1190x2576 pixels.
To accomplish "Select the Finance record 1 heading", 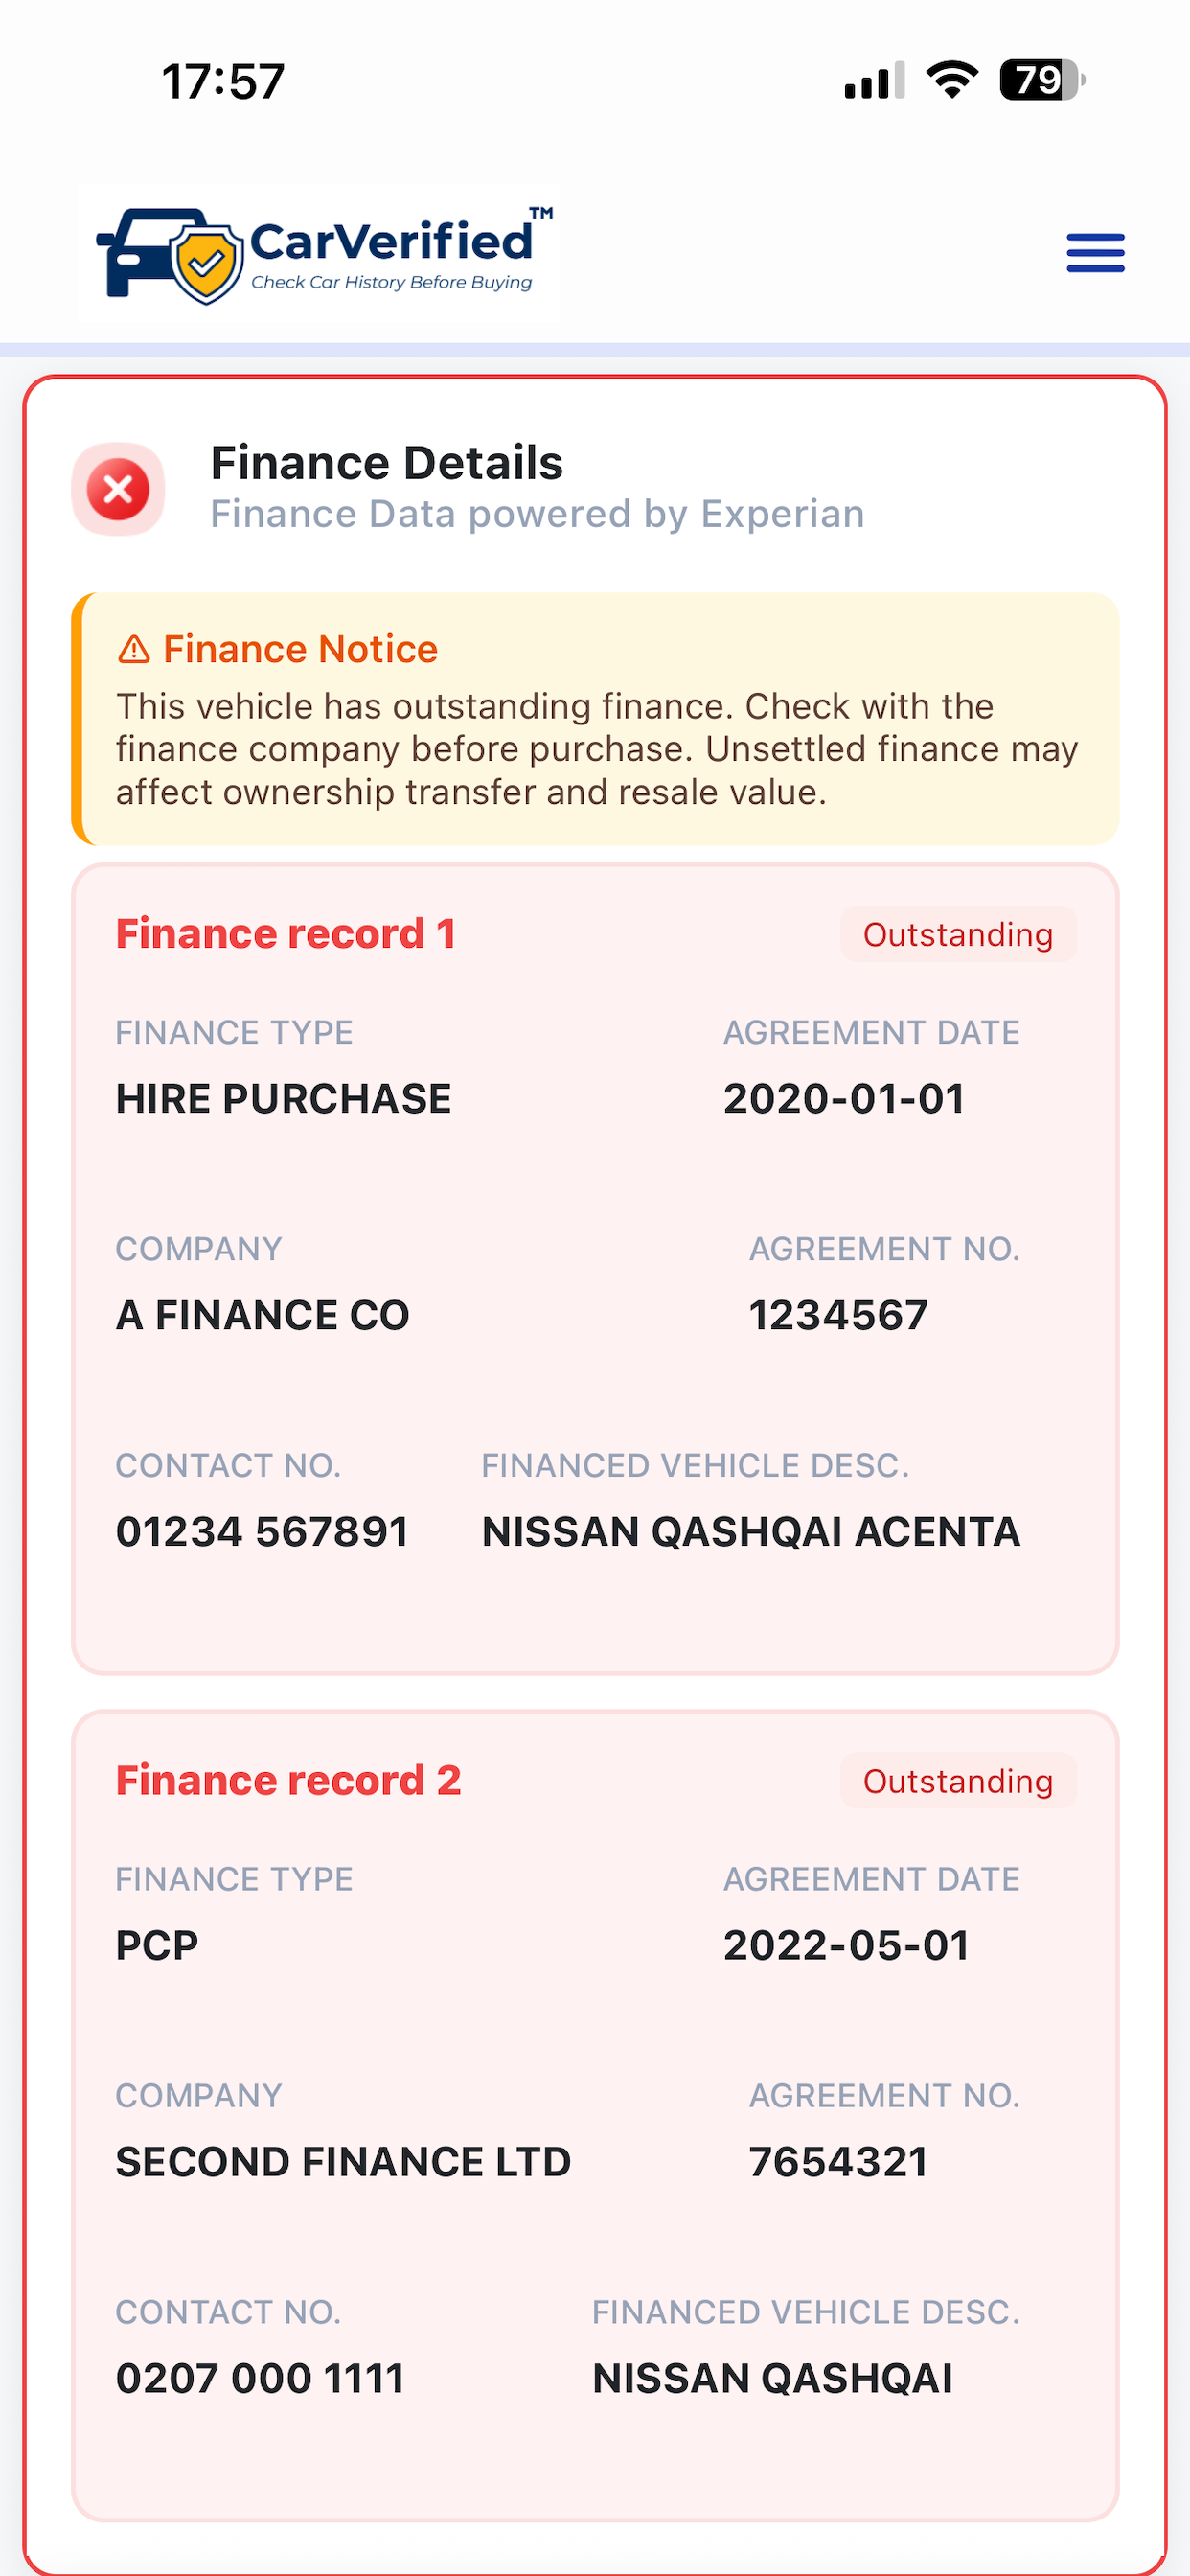I will (286, 934).
